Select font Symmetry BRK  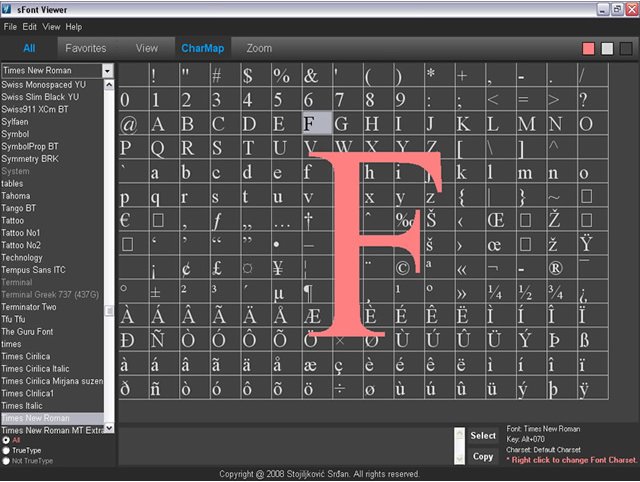[x=52, y=159]
